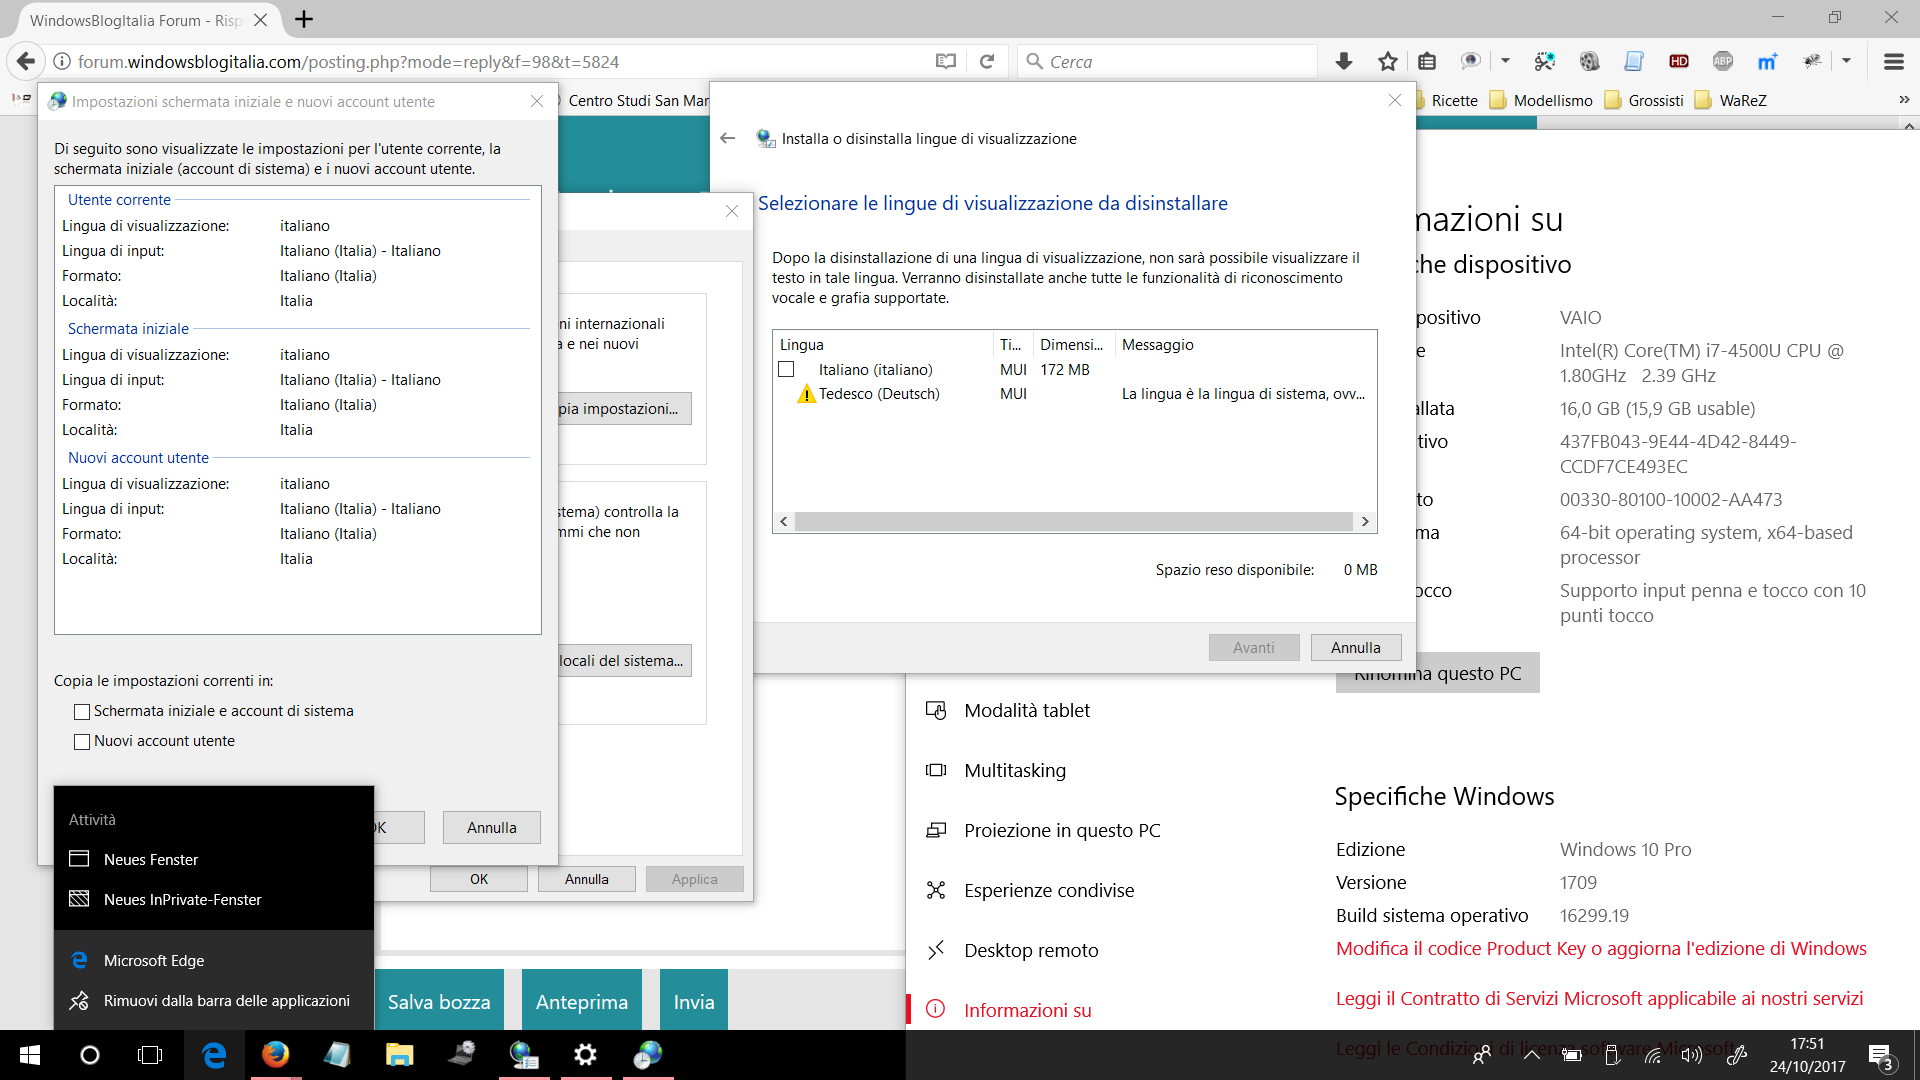Click the volume speaker tray icon

point(1691,1055)
